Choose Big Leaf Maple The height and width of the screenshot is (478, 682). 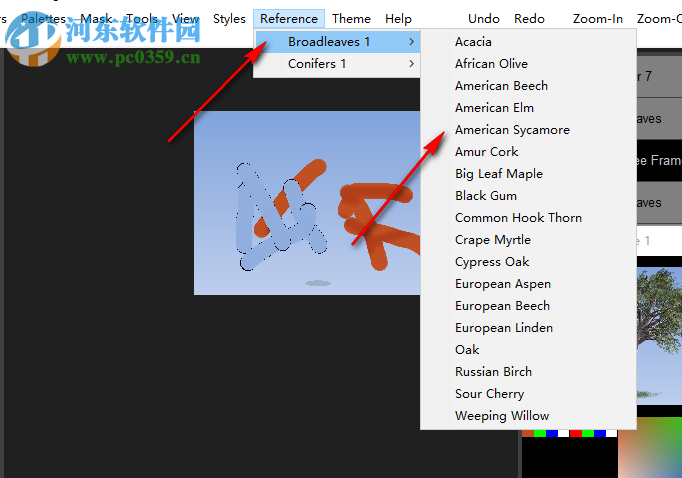pyautogui.click(x=528, y=174)
